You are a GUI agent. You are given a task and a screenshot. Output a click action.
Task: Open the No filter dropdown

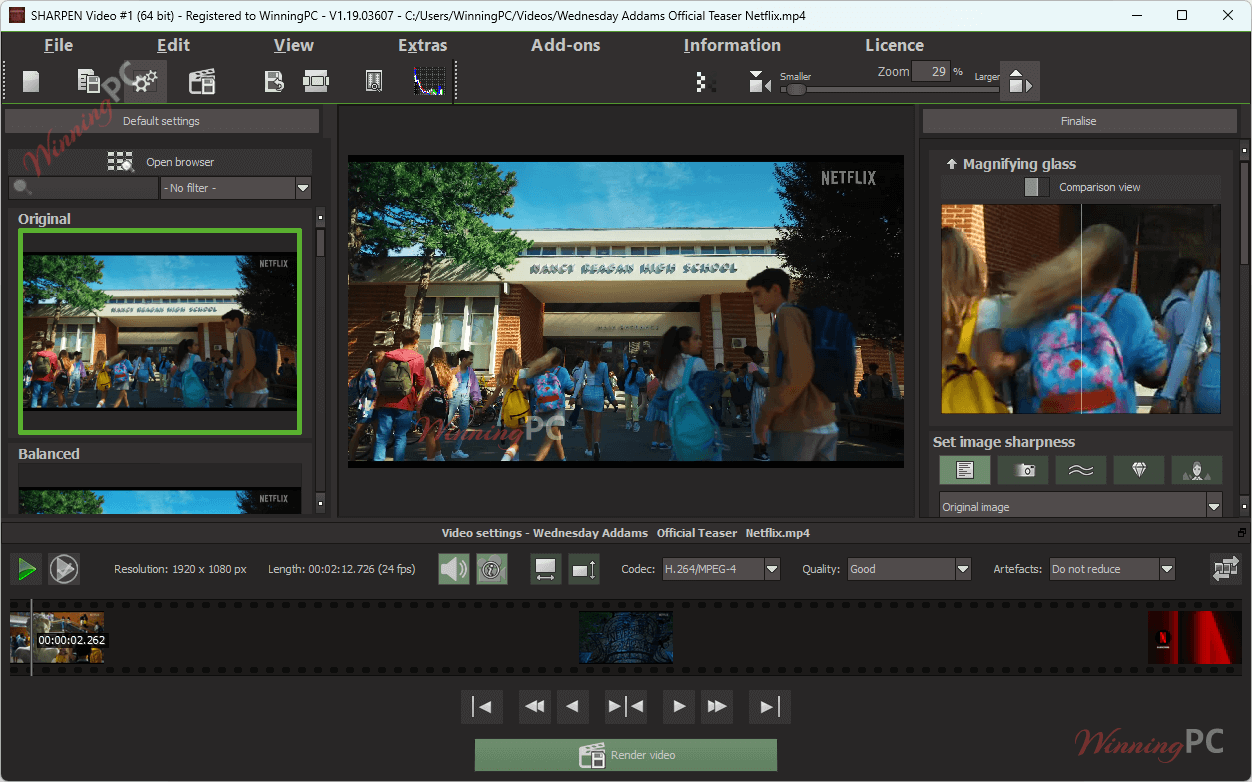click(x=236, y=188)
